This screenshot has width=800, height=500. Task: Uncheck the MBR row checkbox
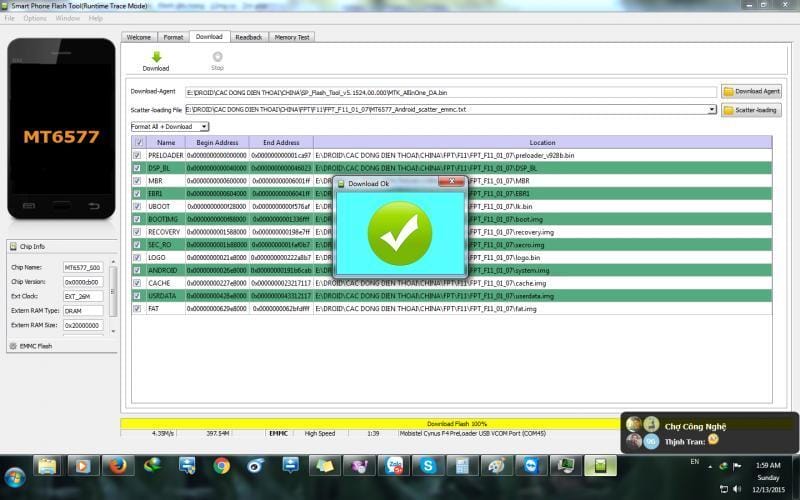(x=137, y=181)
